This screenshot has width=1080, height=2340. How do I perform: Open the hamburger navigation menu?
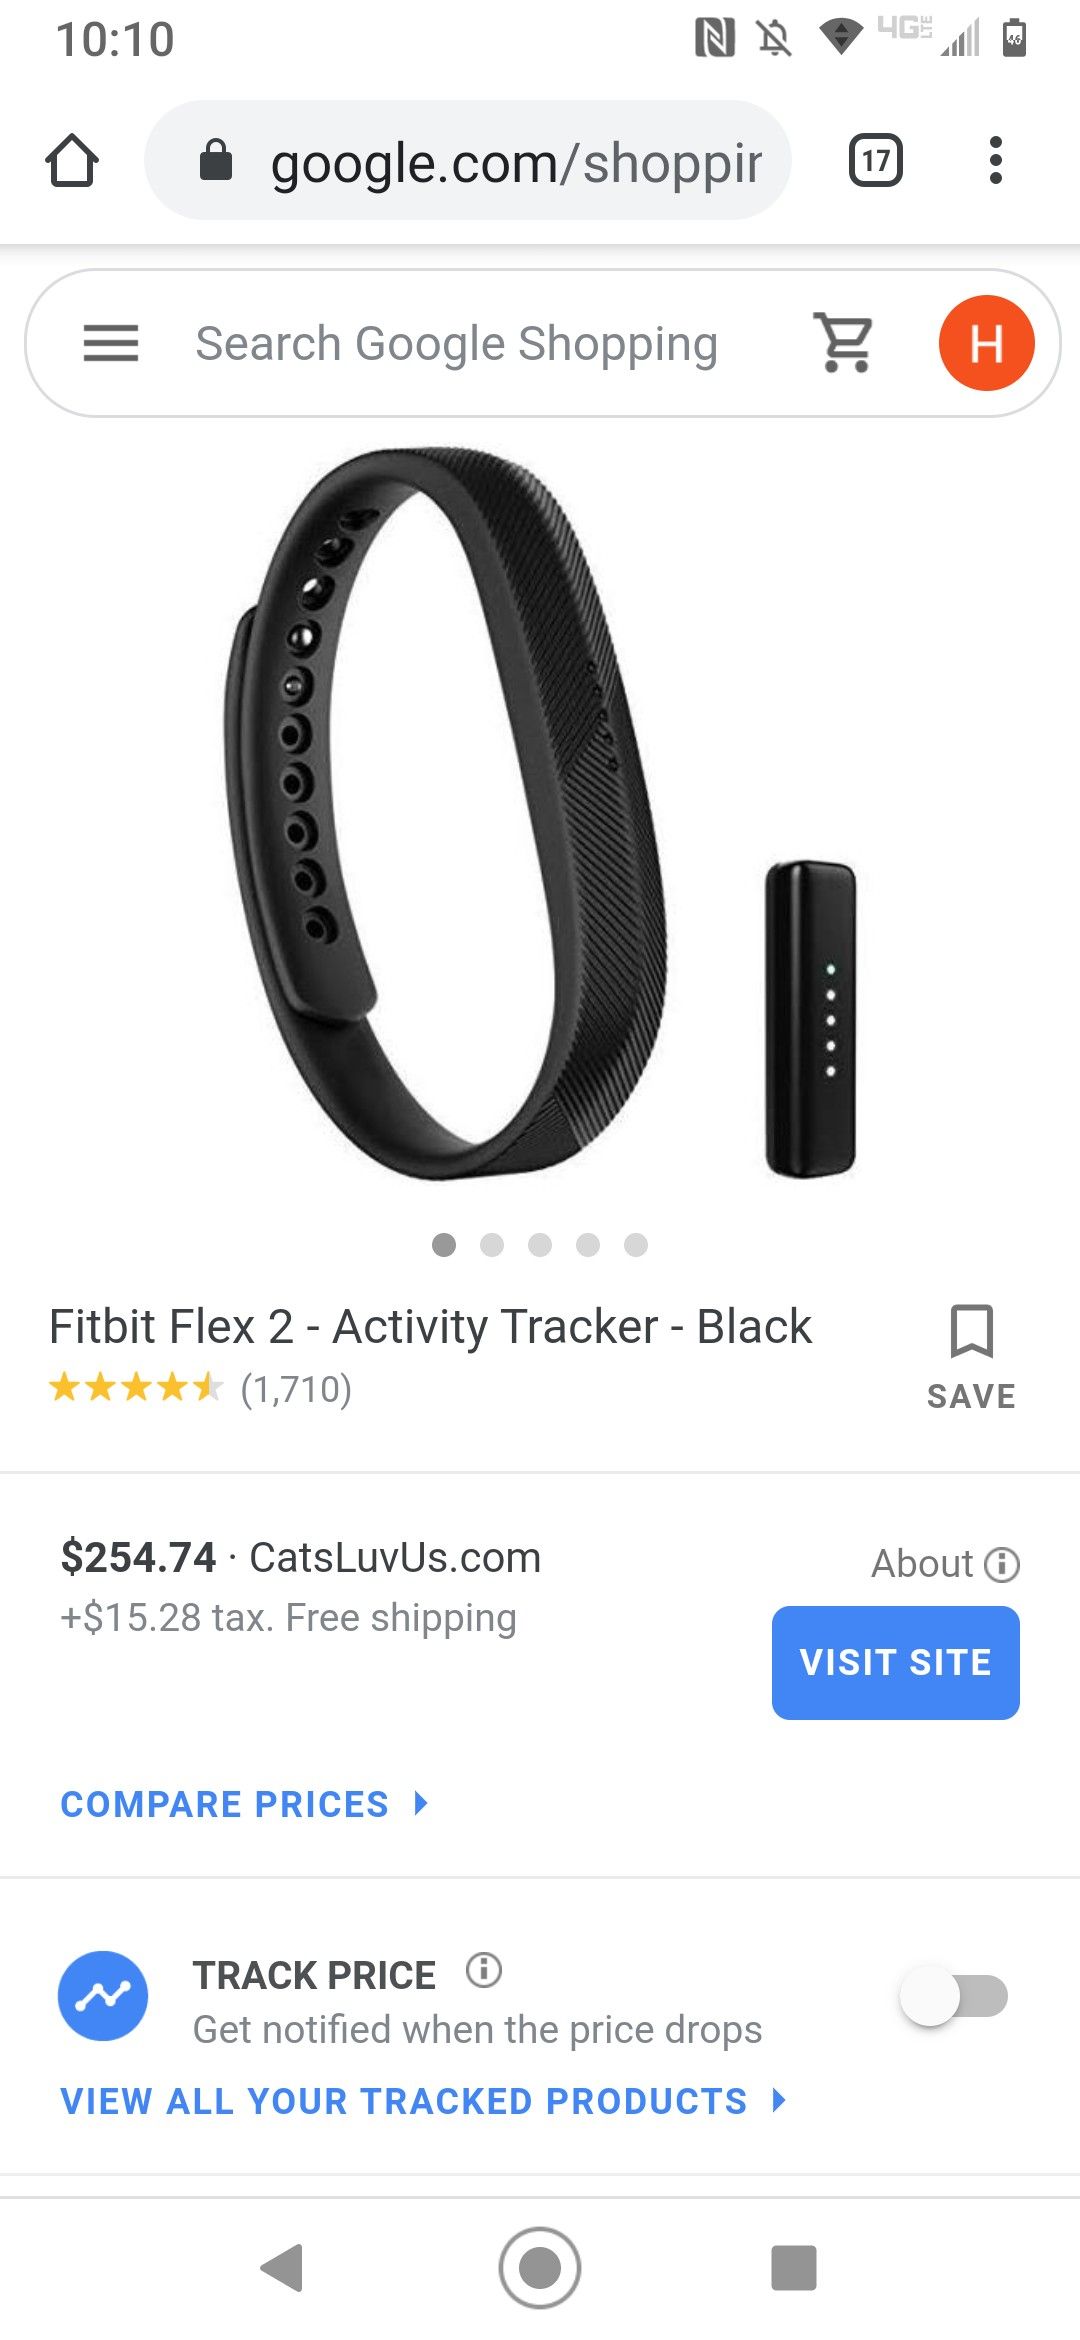[111, 343]
